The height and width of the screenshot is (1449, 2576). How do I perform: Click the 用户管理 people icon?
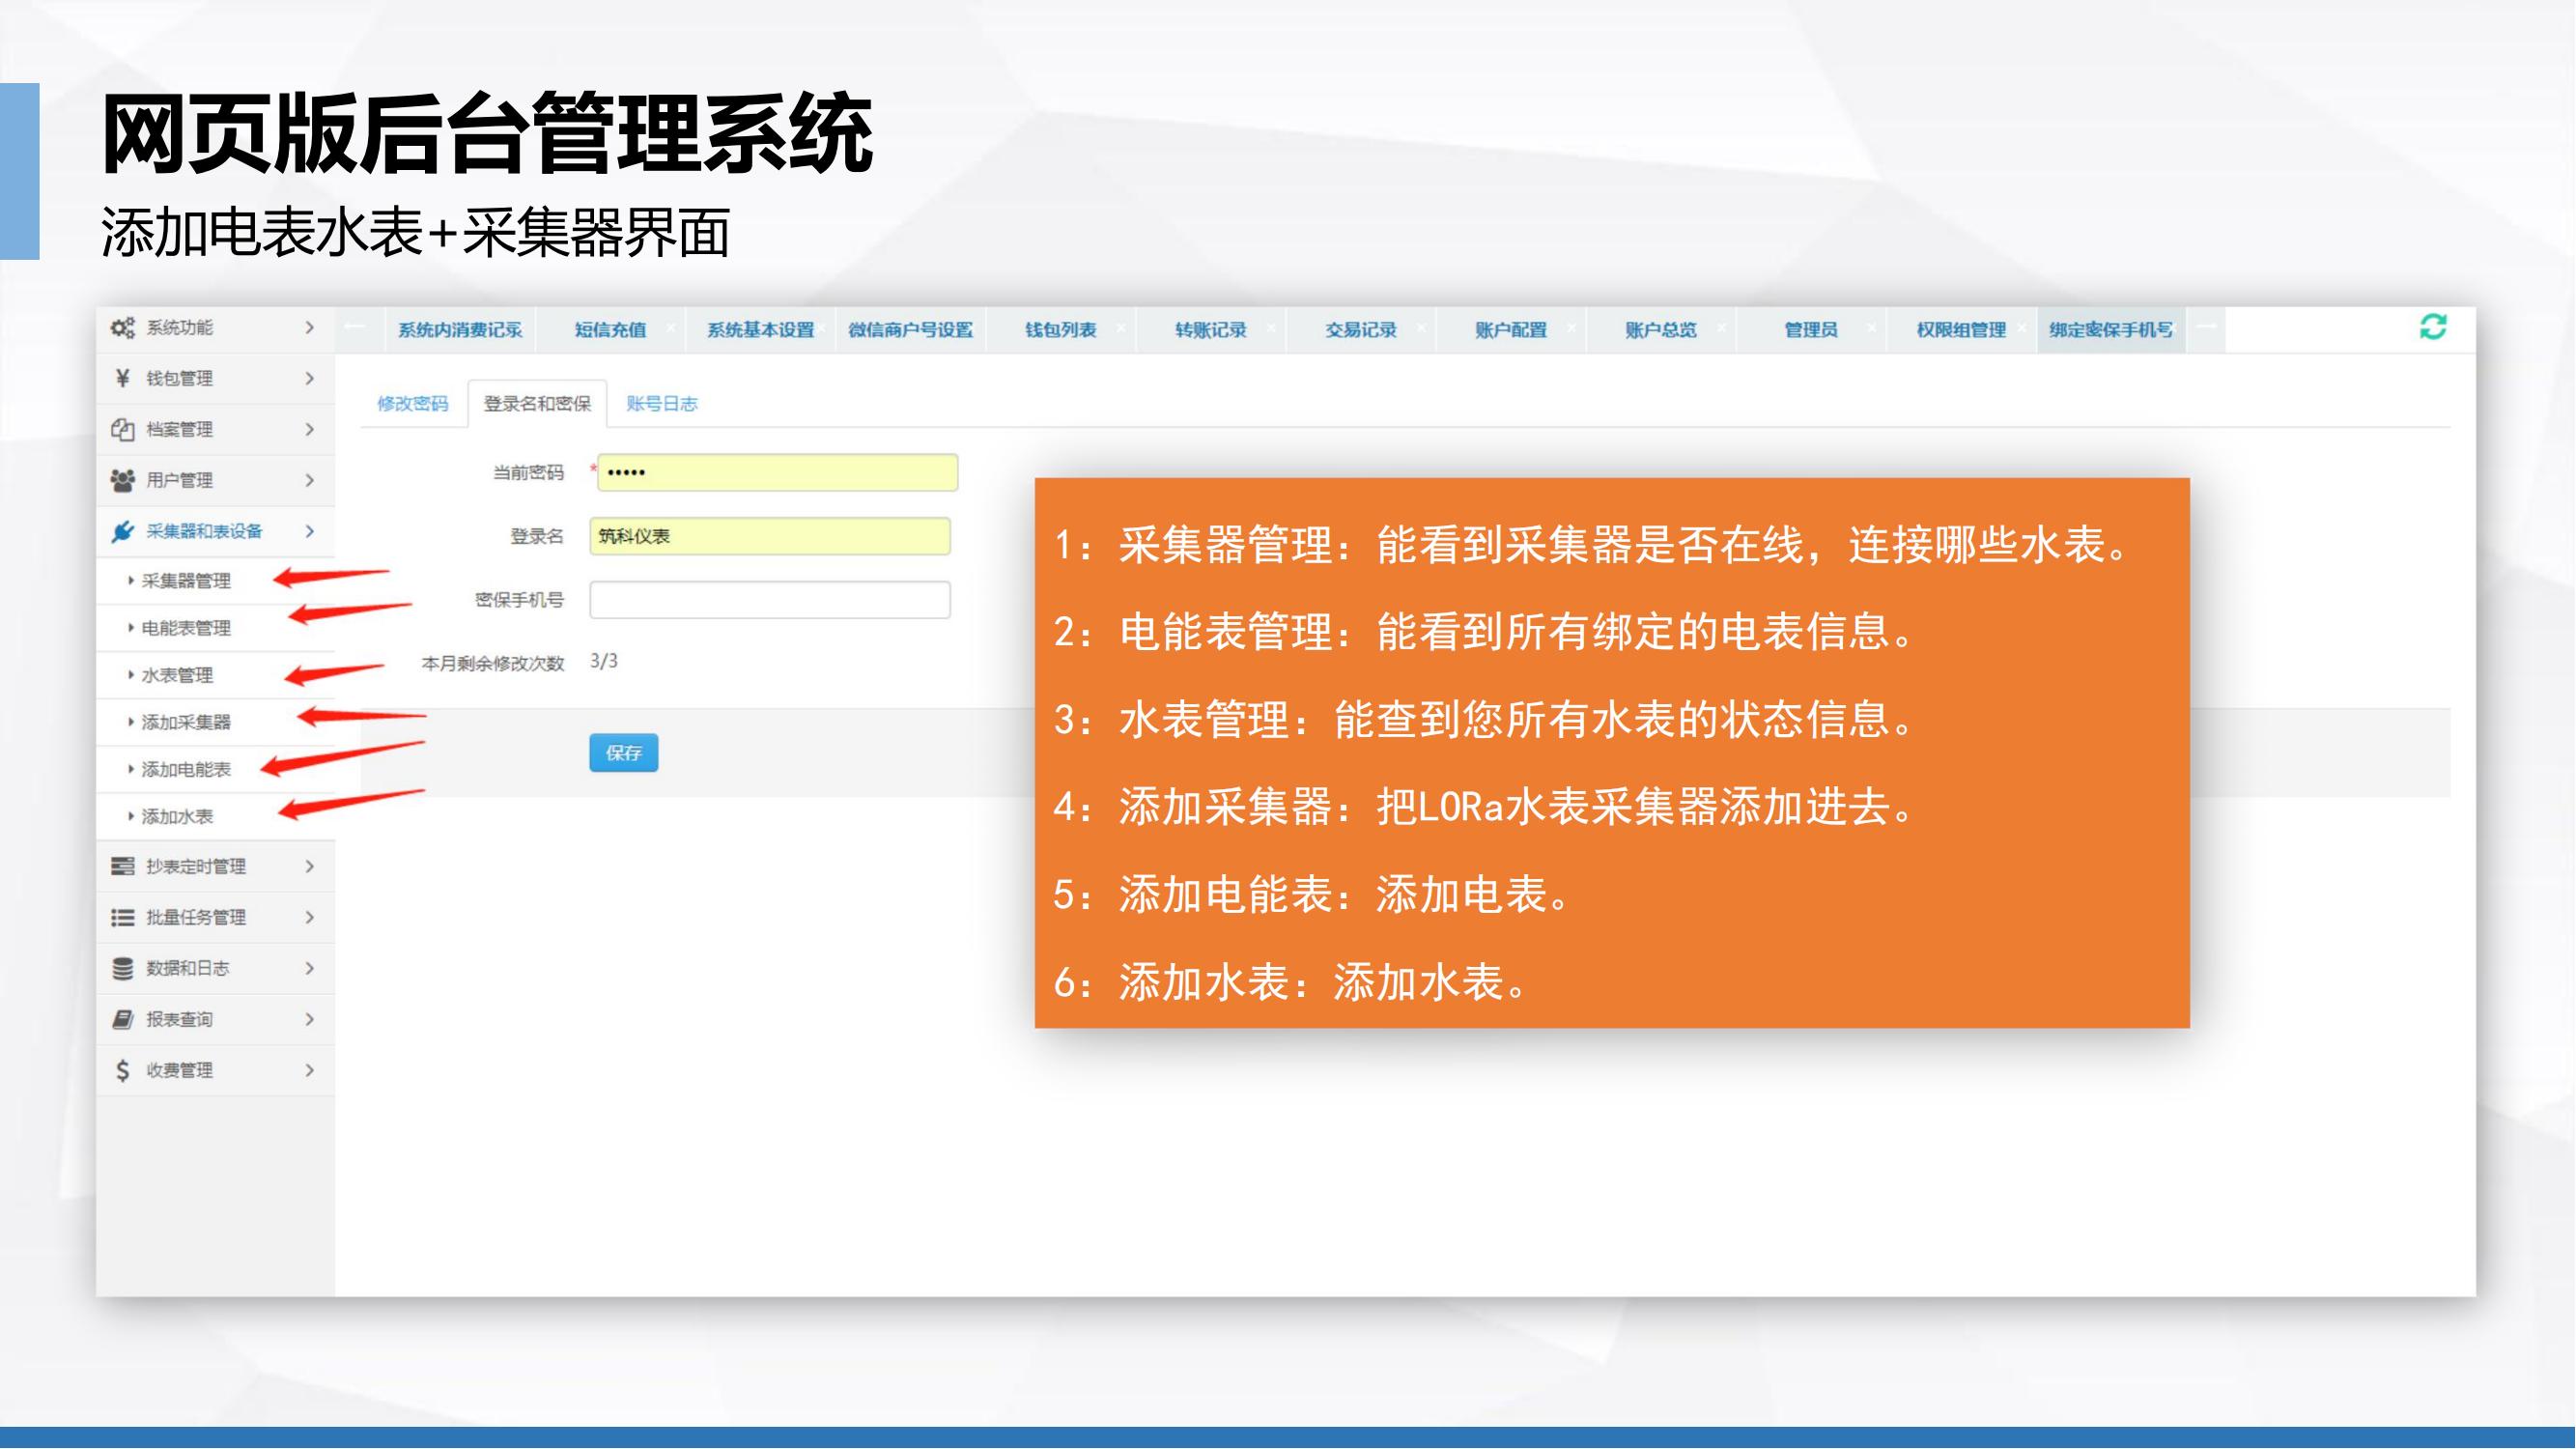[122, 480]
